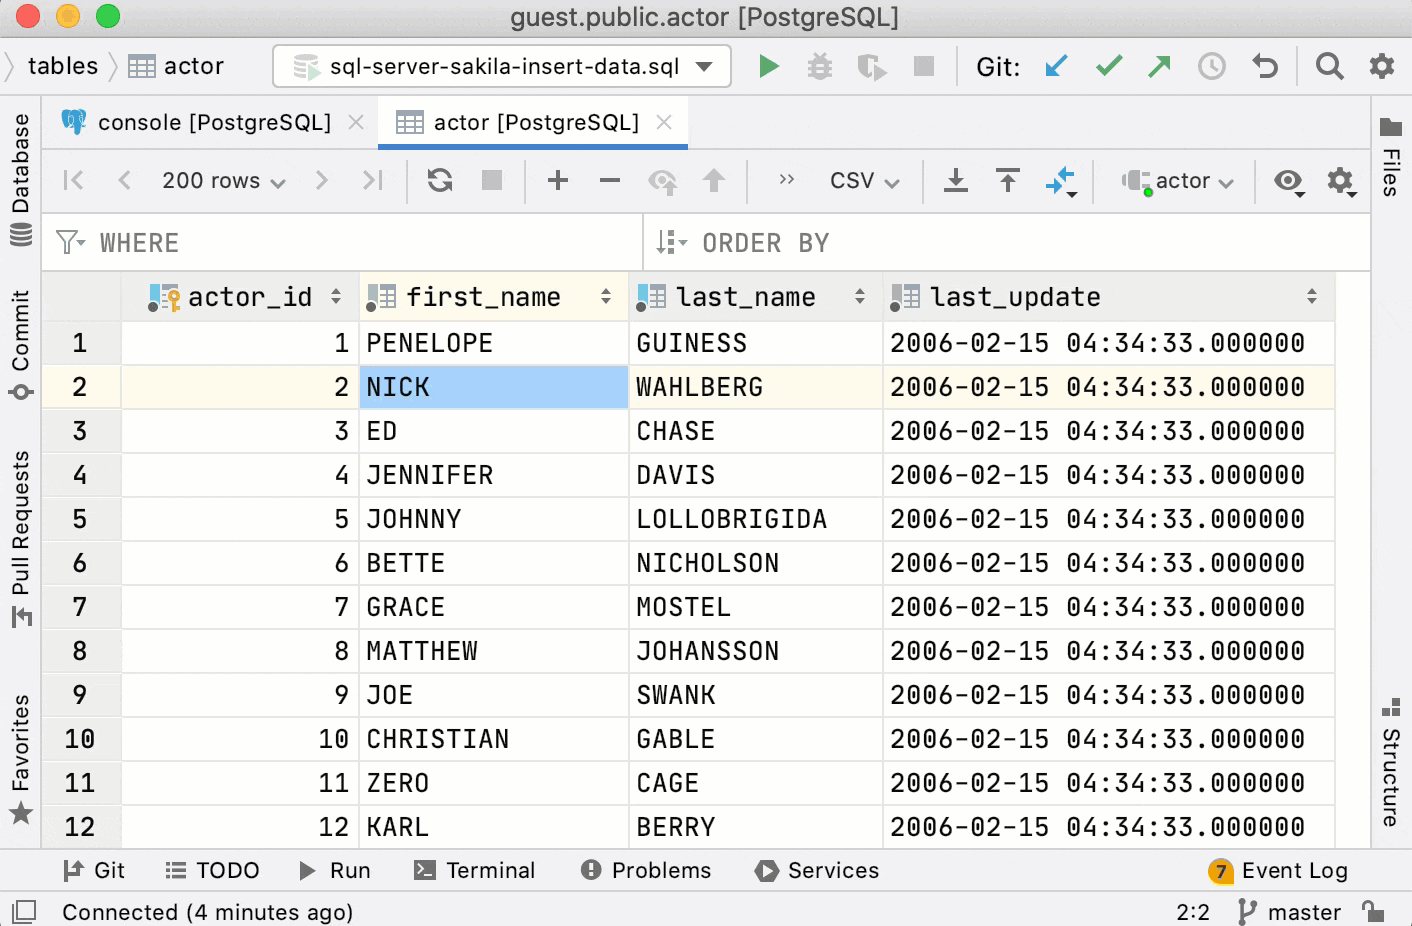Click the tables breadcrumb at top left
1412x926 pixels.
(x=62, y=66)
